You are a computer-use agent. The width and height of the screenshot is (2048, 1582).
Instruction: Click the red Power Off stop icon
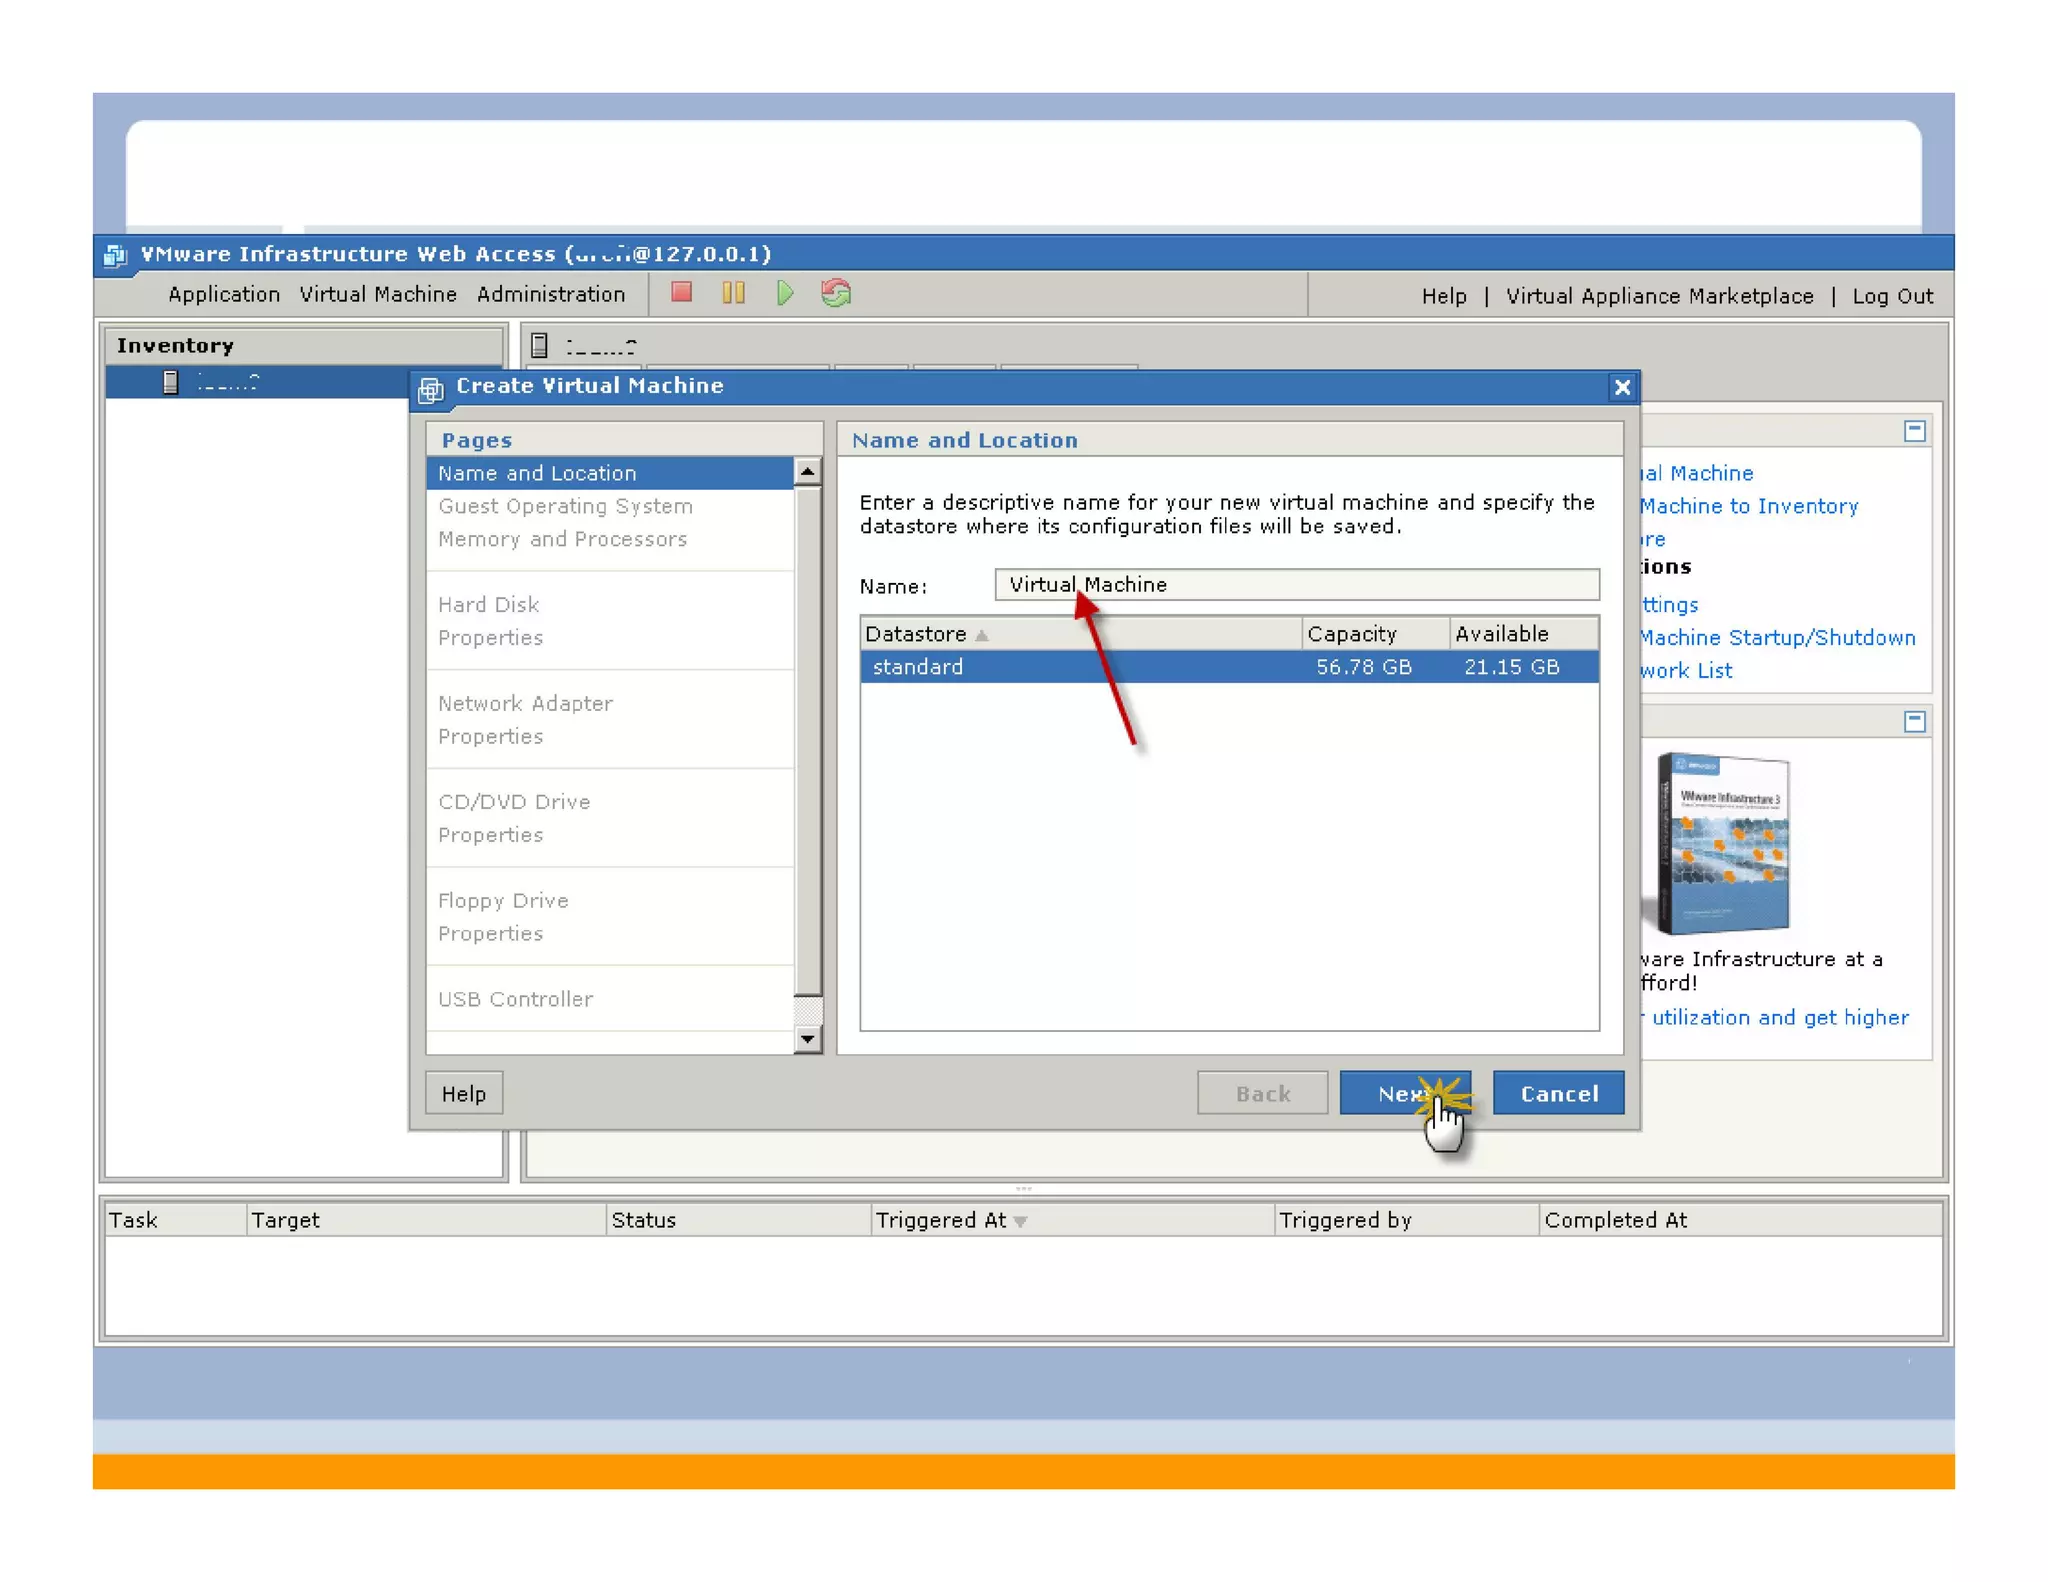(681, 293)
